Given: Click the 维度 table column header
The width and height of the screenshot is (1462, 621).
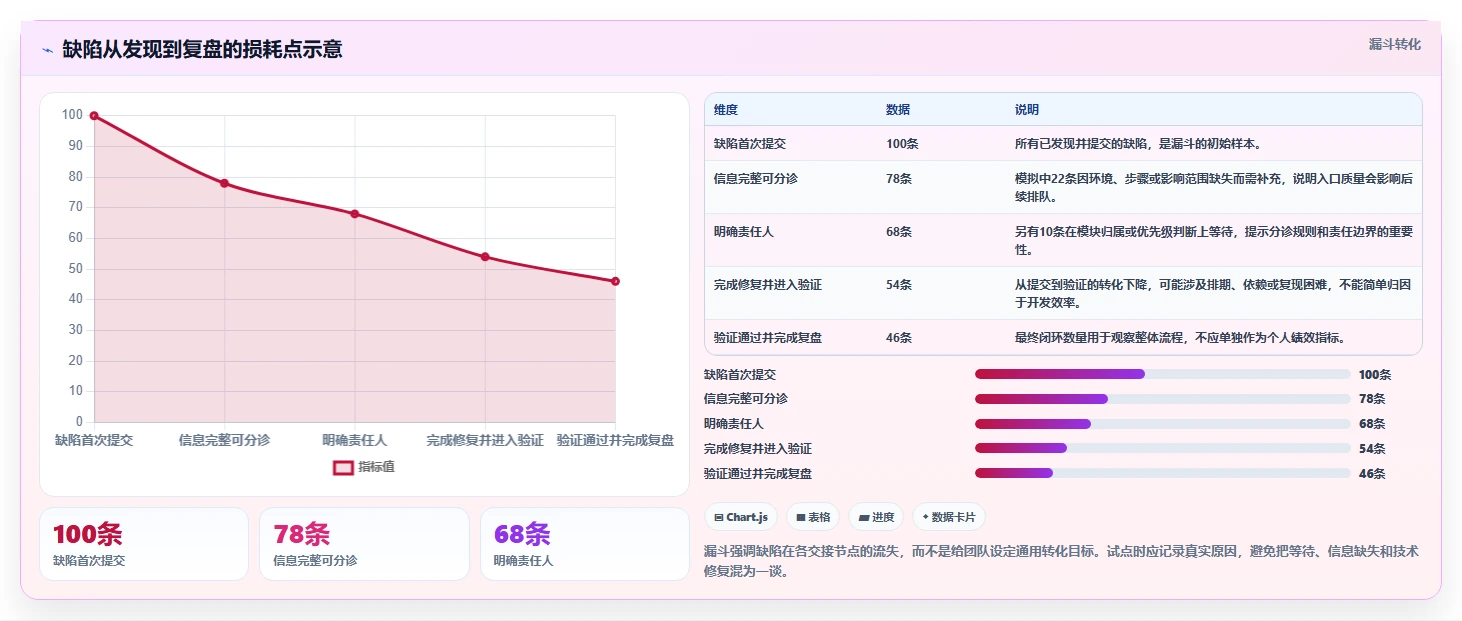Looking at the screenshot, I should [x=726, y=110].
